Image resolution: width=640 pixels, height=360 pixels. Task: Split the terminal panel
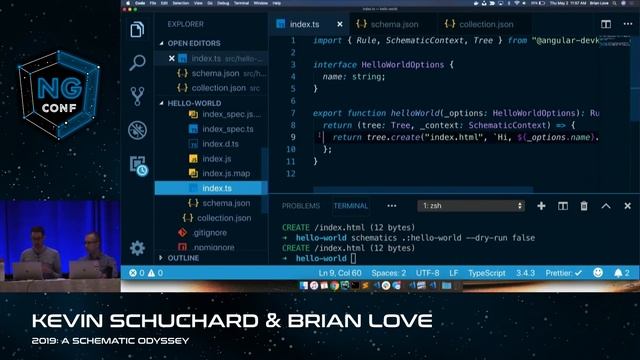[x=563, y=206]
